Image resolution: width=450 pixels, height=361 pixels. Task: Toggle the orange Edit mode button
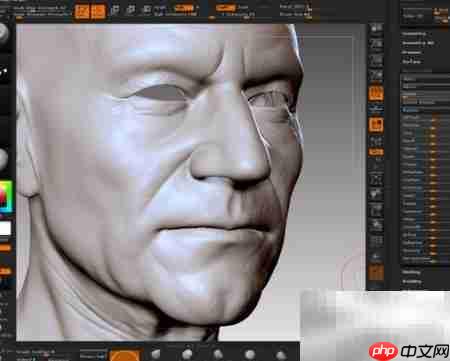pyautogui.click(x=82, y=12)
